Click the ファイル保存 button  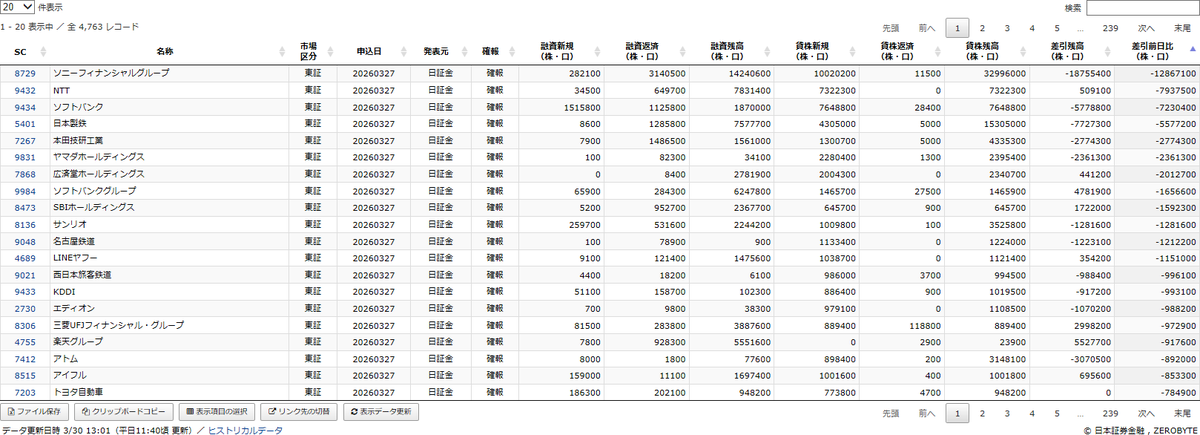tap(36, 412)
